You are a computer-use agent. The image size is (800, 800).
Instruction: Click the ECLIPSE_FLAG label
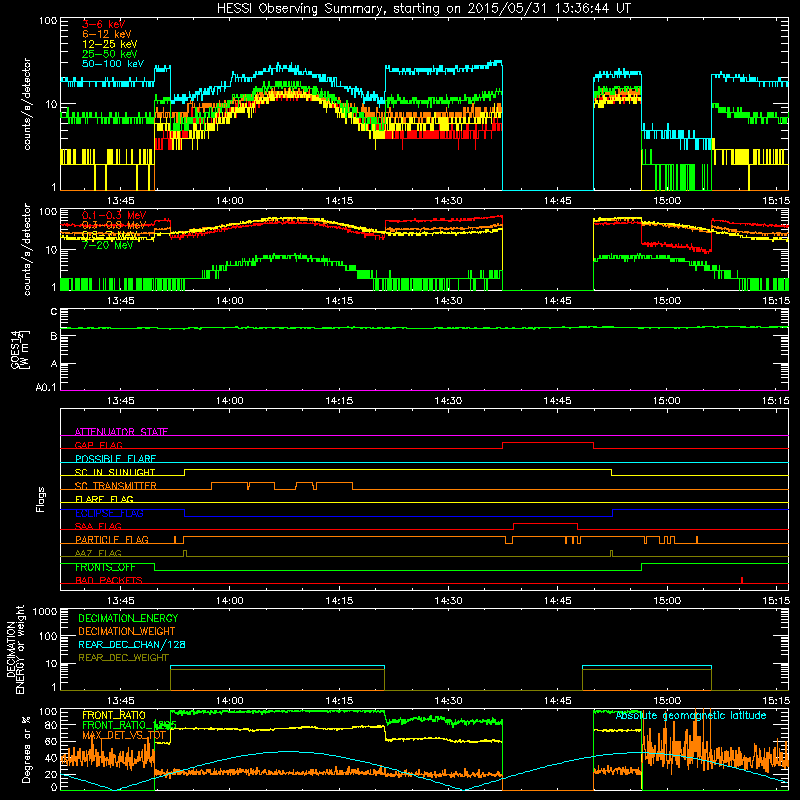pyautogui.click(x=109, y=513)
